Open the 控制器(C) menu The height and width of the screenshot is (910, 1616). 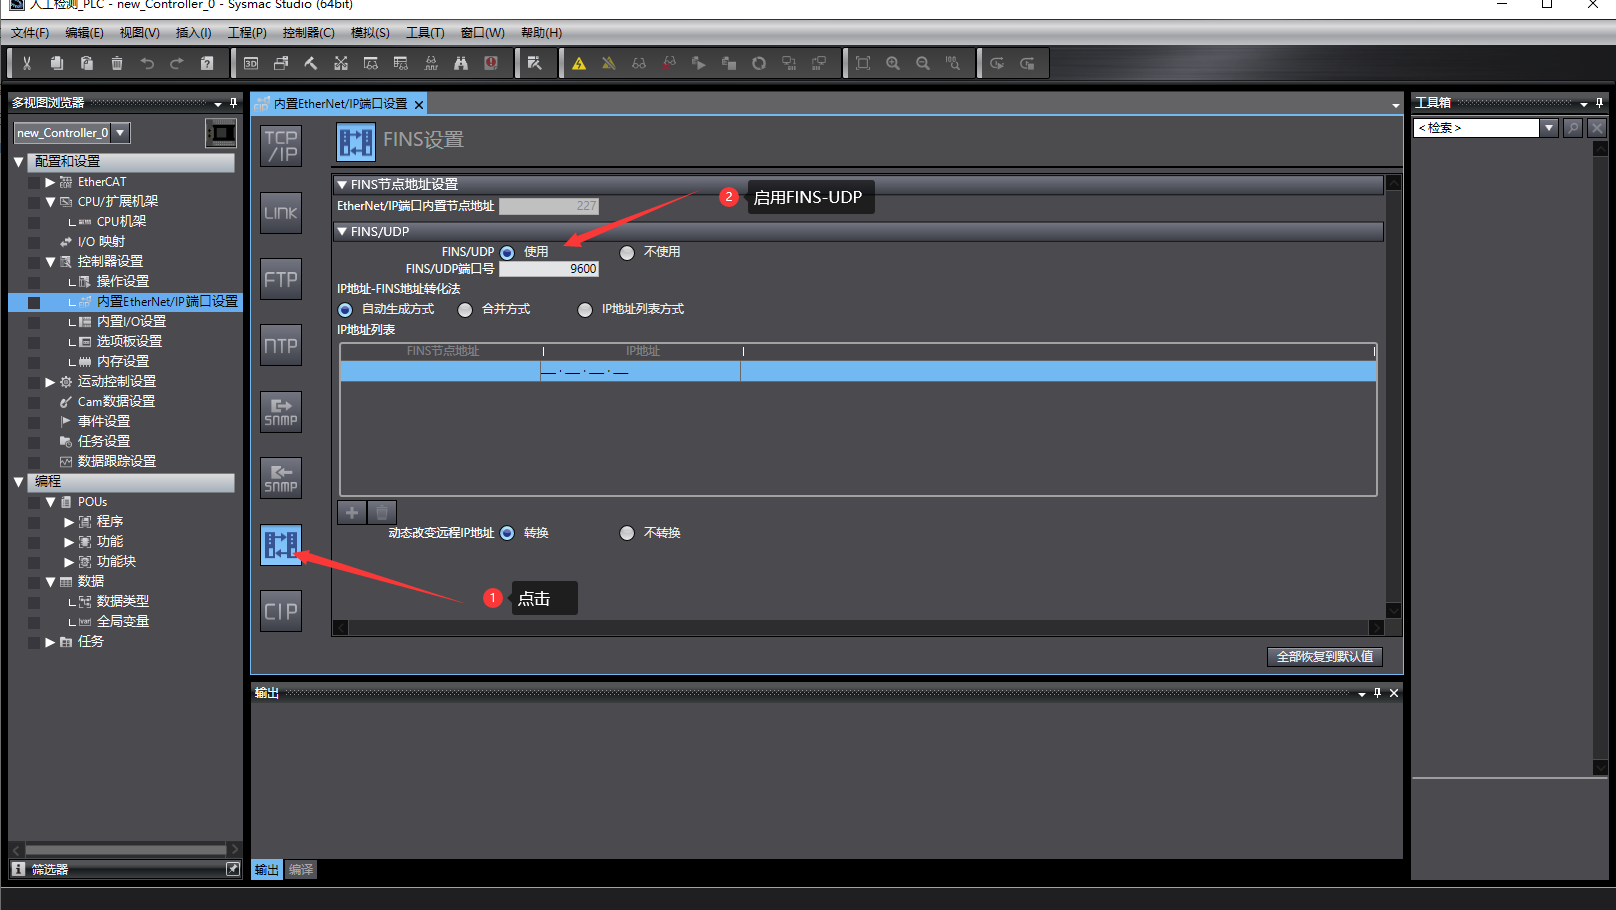click(x=308, y=33)
